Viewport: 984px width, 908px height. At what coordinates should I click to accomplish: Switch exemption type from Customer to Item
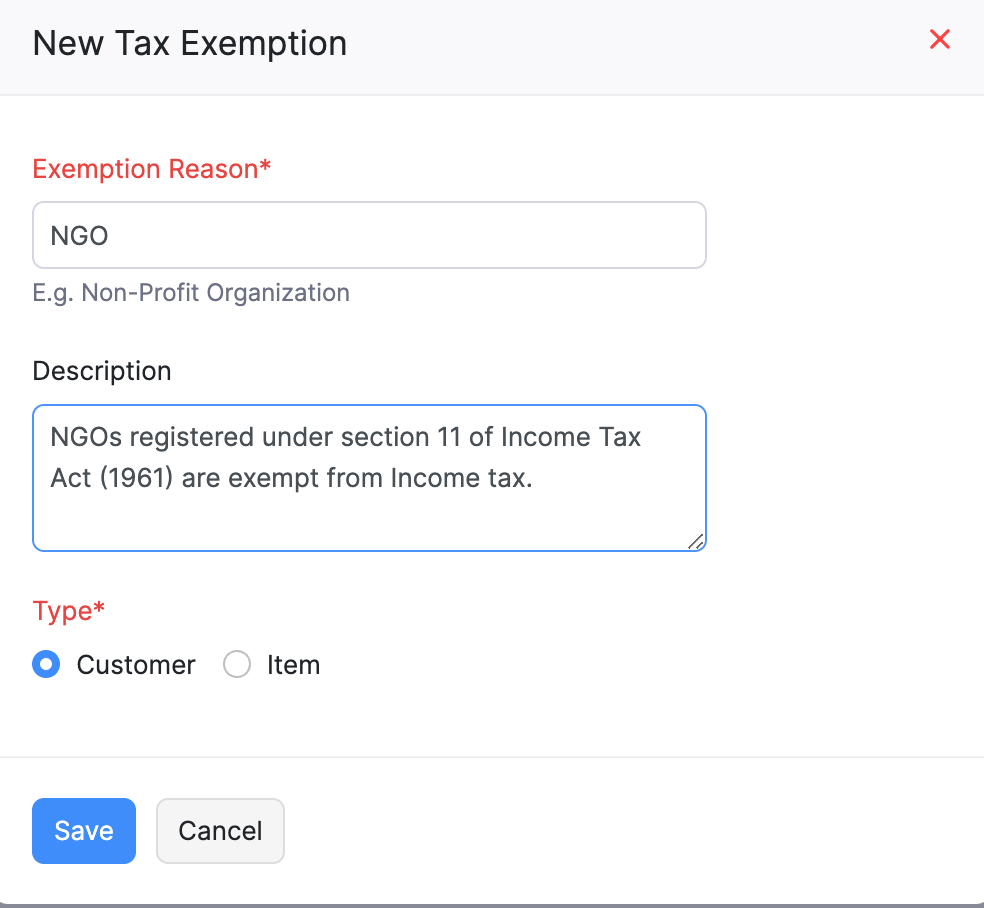click(237, 664)
